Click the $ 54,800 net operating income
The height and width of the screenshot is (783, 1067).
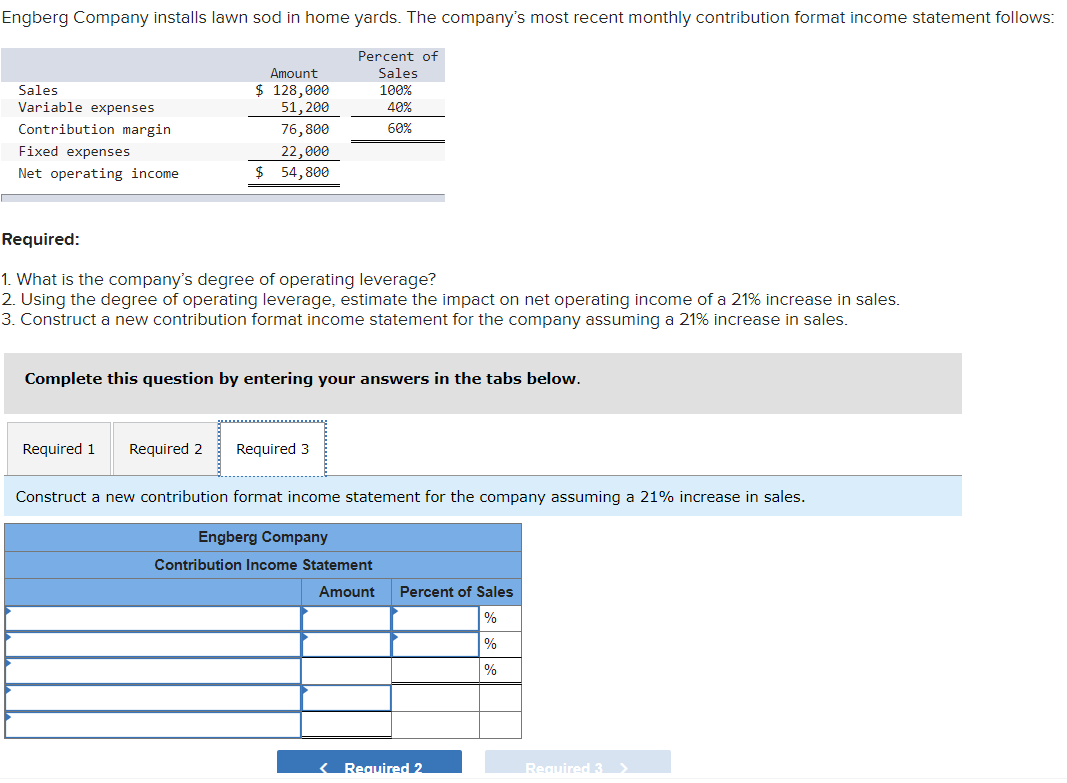[x=292, y=172]
